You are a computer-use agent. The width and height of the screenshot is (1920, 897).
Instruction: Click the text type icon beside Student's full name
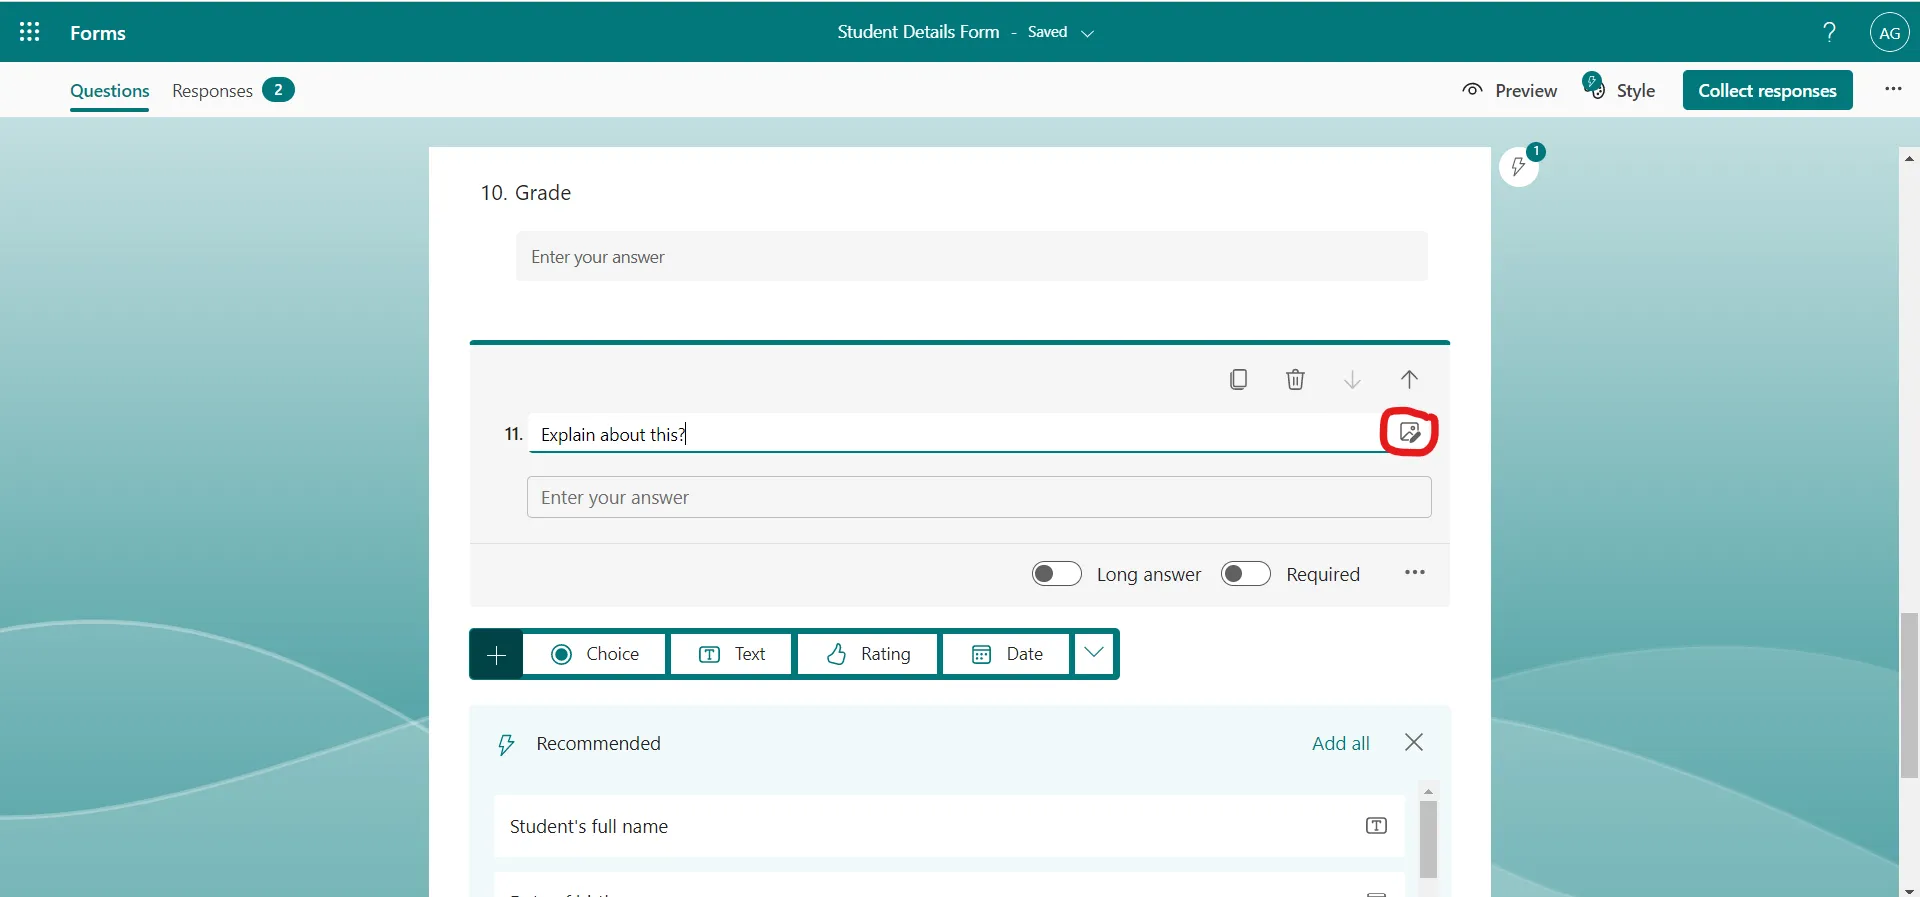[x=1377, y=826]
